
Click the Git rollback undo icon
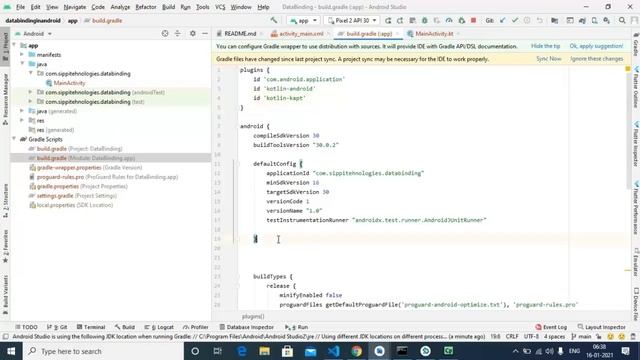(540, 20)
